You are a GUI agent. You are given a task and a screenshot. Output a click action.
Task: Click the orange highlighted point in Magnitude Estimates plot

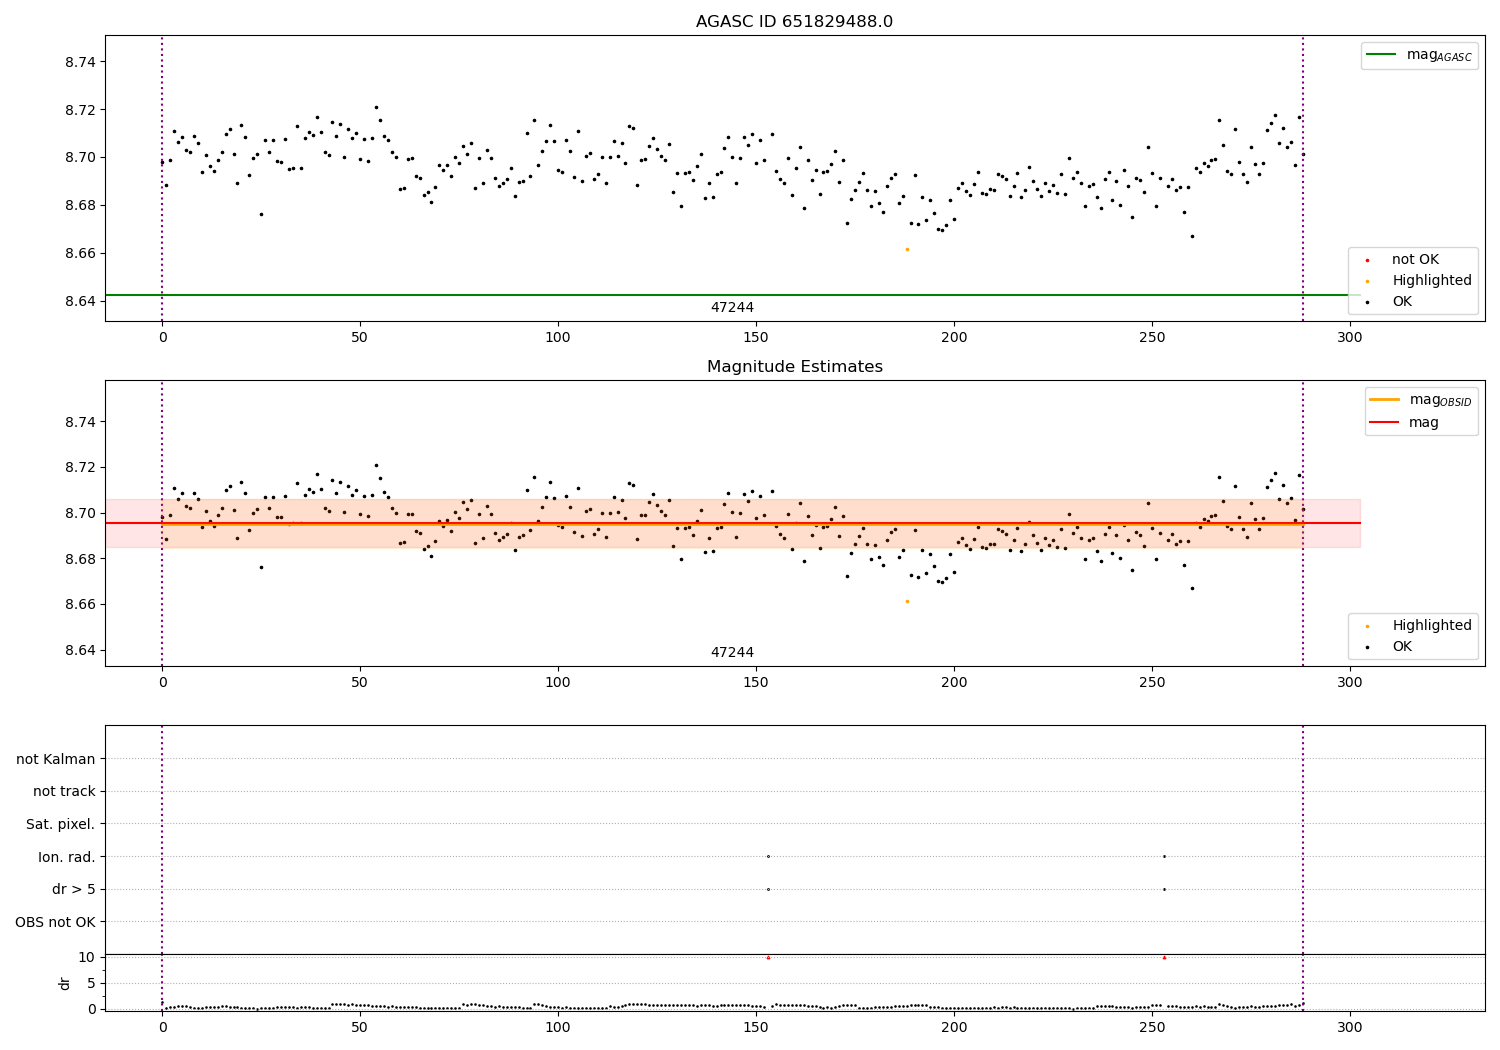pos(907,601)
